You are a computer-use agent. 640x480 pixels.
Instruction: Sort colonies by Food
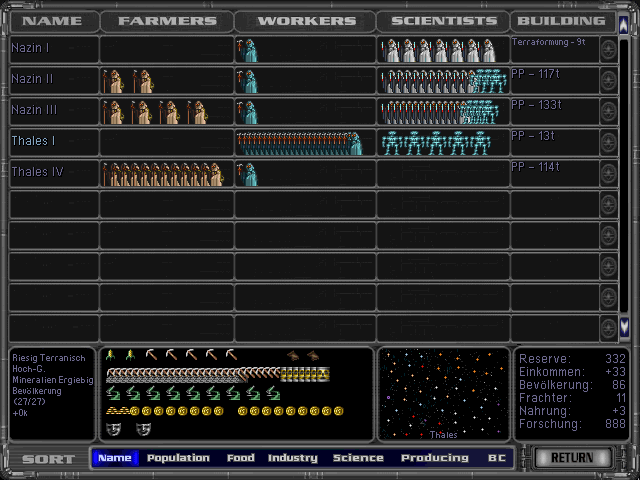pos(240,458)
